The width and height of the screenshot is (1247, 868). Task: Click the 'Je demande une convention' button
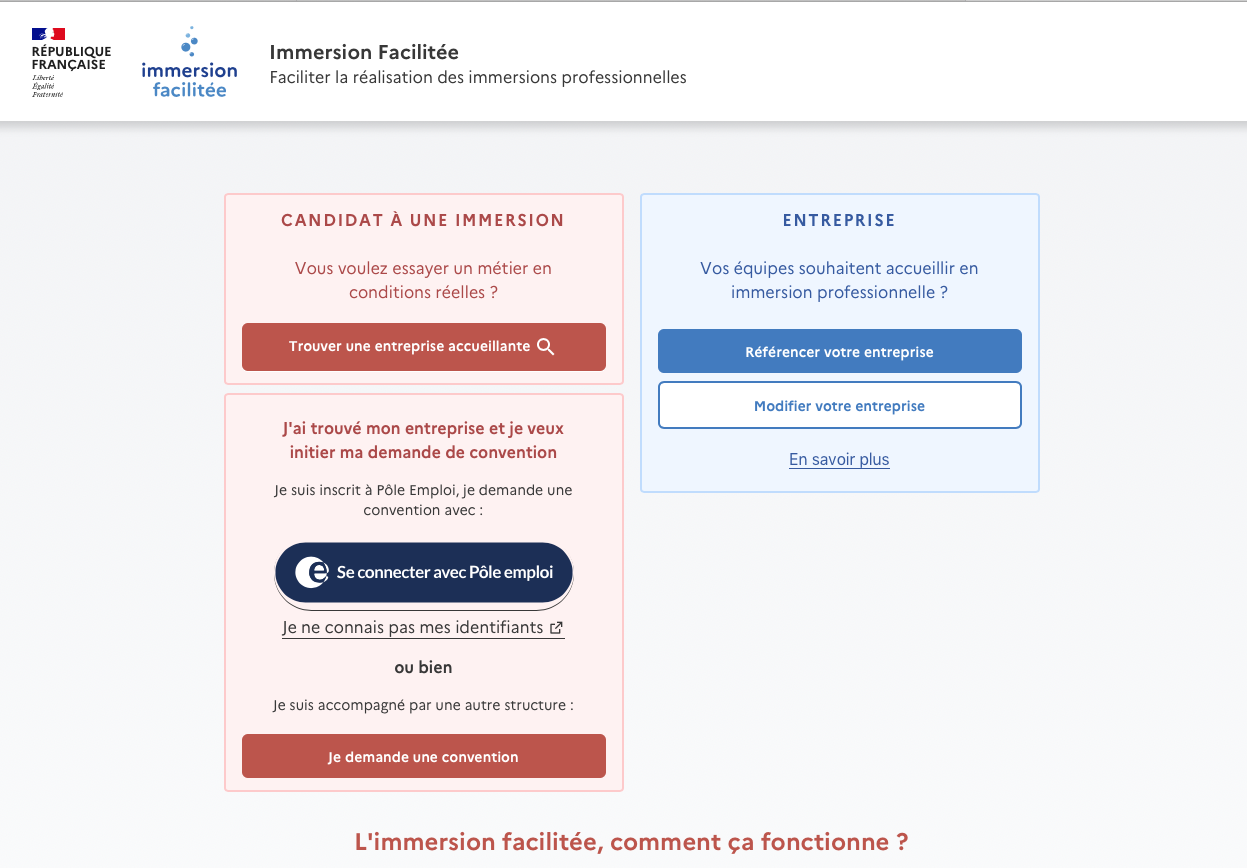423,756
